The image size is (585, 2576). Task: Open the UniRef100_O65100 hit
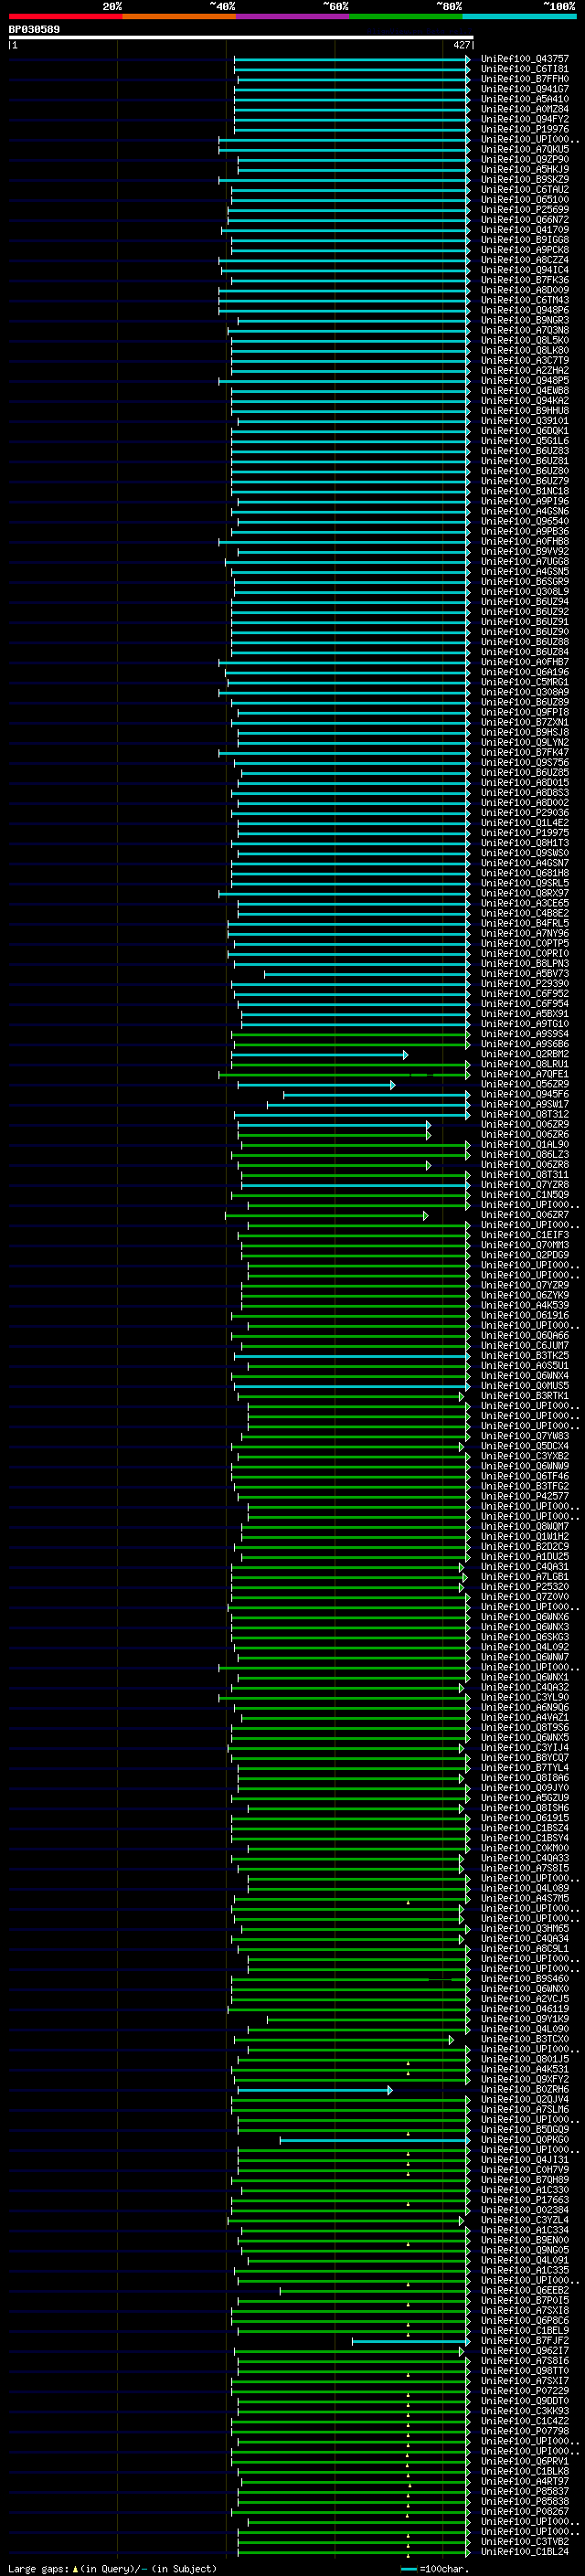524,200
